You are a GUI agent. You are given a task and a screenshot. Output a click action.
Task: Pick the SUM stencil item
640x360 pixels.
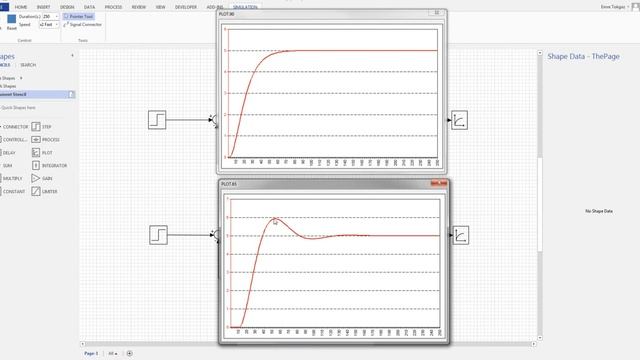coord(7,166)
